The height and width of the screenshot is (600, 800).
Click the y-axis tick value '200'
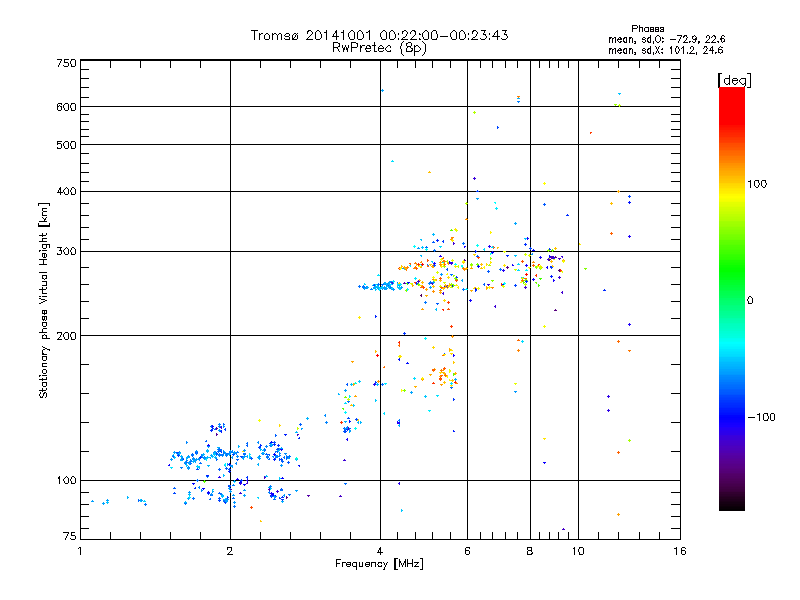click(66, 336)
